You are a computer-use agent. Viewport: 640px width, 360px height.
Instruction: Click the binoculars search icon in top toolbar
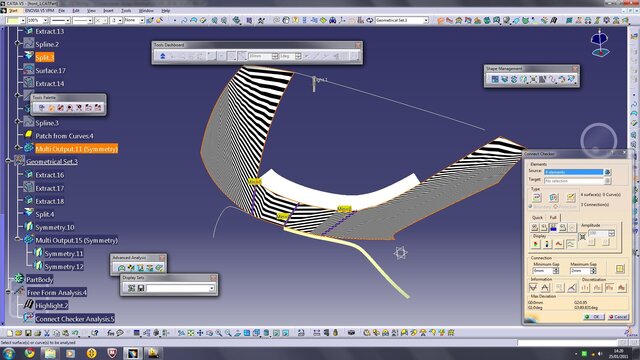(333, 20)
